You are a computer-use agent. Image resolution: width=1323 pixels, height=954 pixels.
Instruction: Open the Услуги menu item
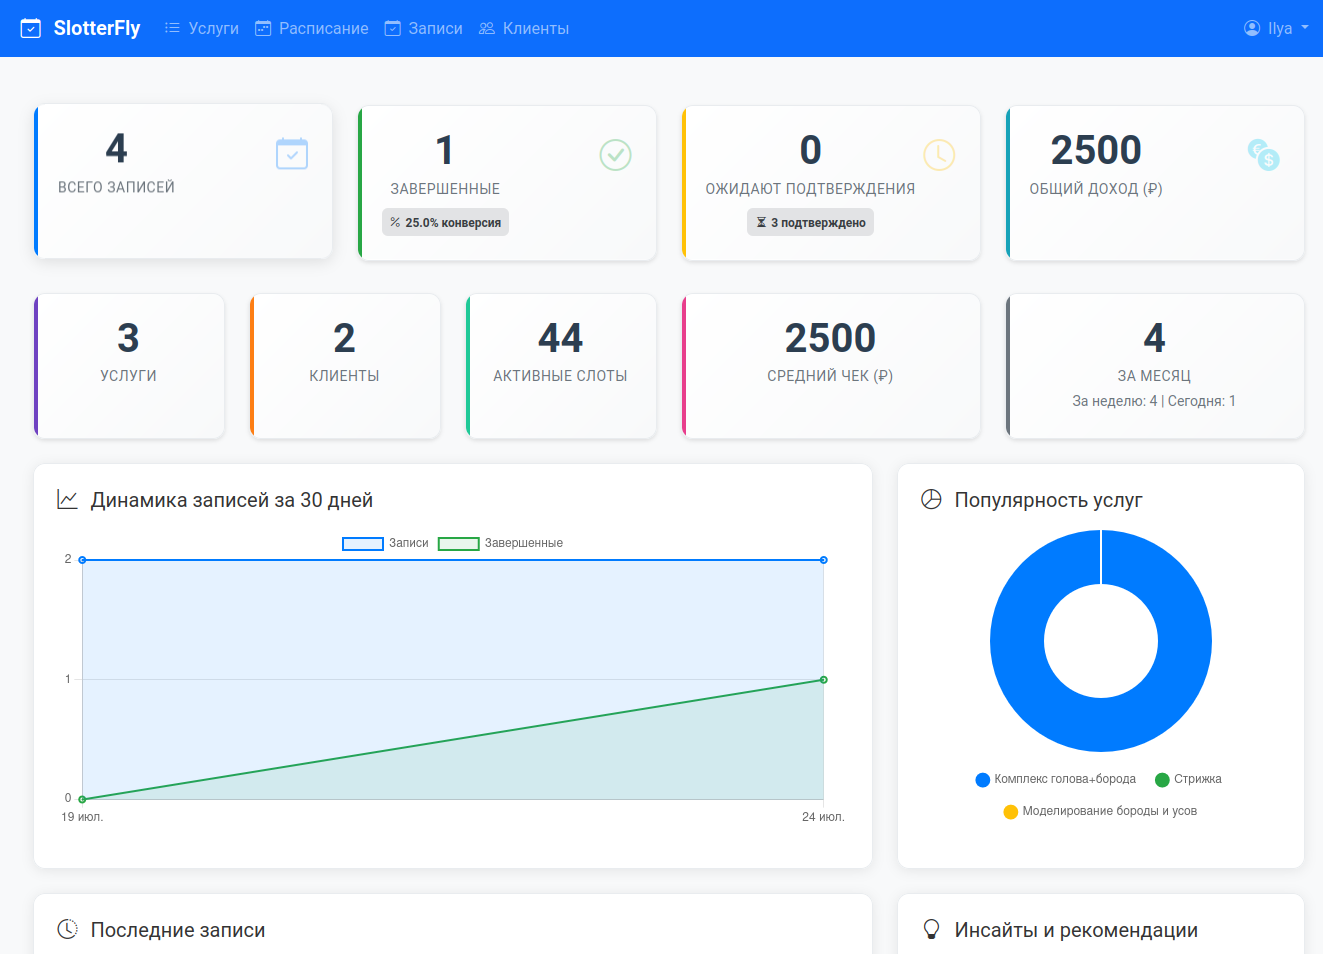(x=202, y=28)
